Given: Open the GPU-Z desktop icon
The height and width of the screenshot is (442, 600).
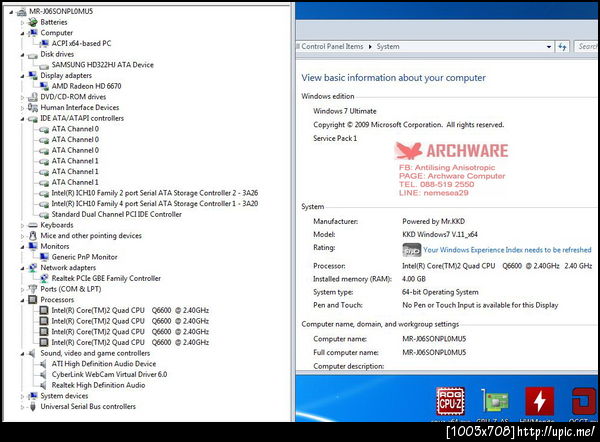Looking at the screenshot, I should pyautogui.click(x=494, y=401).
